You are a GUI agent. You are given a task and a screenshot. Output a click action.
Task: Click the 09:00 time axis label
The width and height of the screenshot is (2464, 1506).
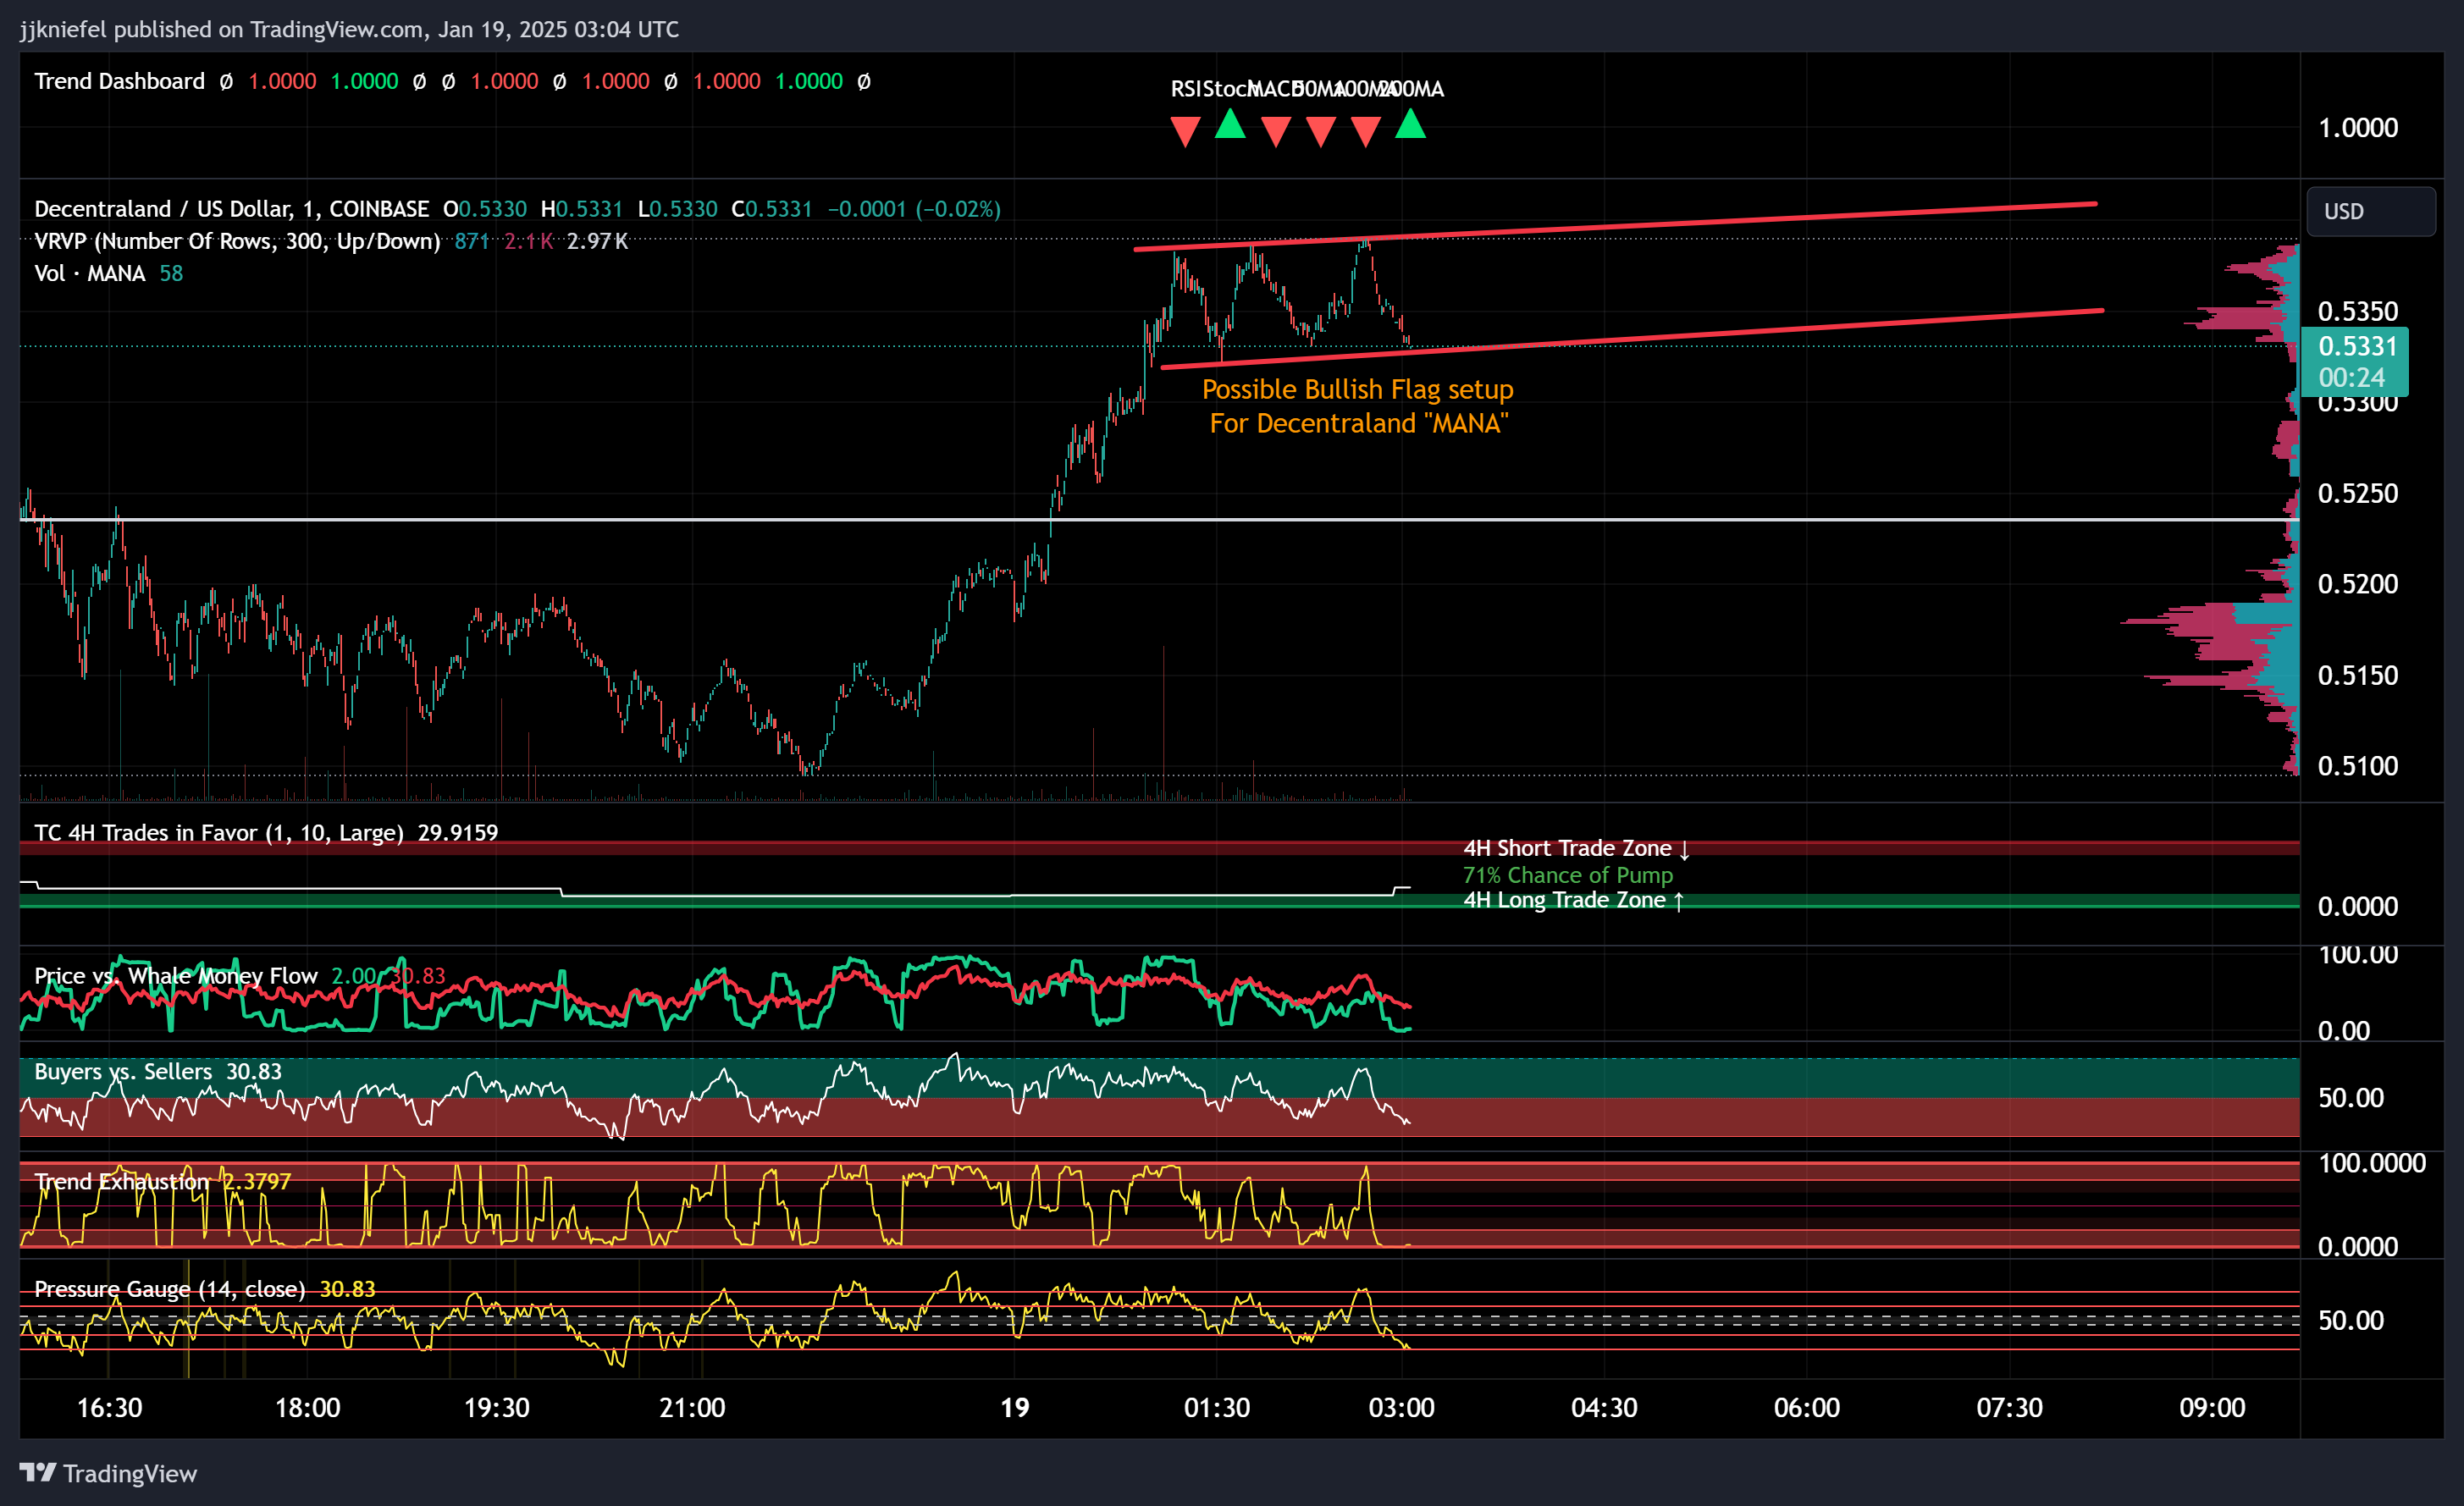2212,1408
